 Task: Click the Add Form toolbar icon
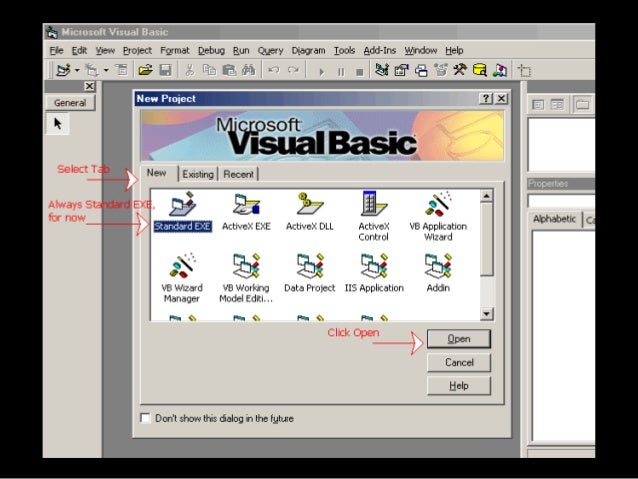pos(92,70)
